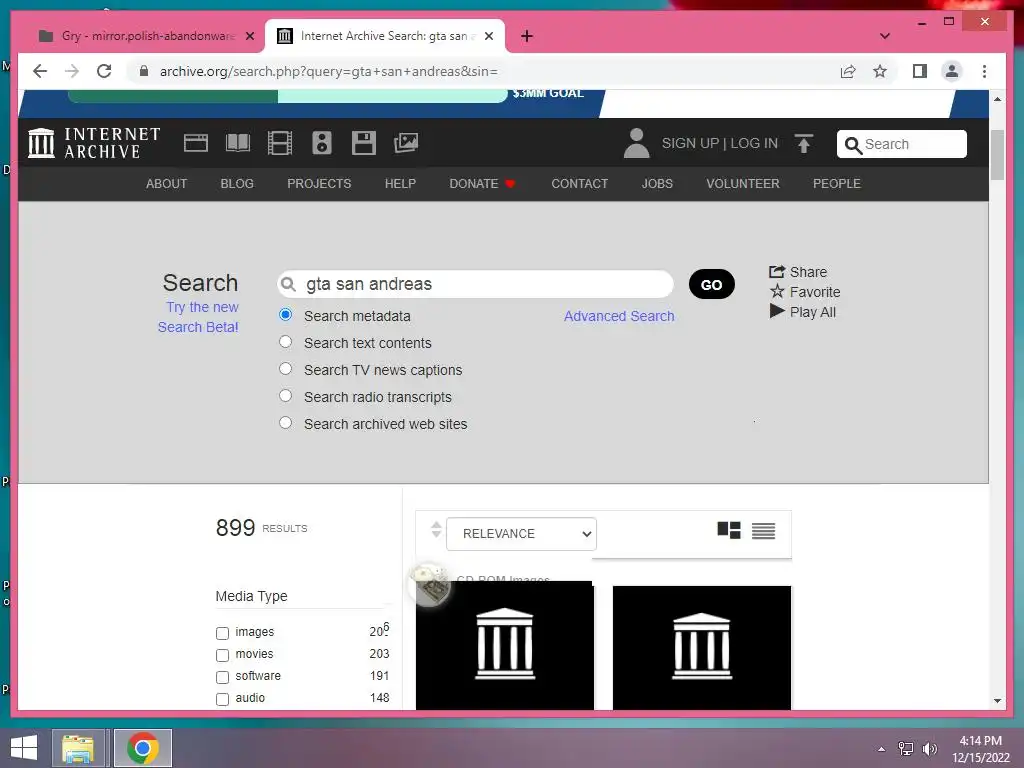Screen dimensions: 1024x768
Task: Select Search archived web sites option
Action: [285, 423]
